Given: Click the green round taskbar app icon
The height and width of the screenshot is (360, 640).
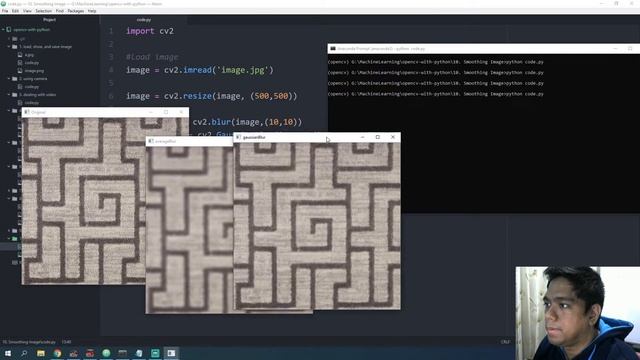Looking at the screenshot, I should [106, 353].
